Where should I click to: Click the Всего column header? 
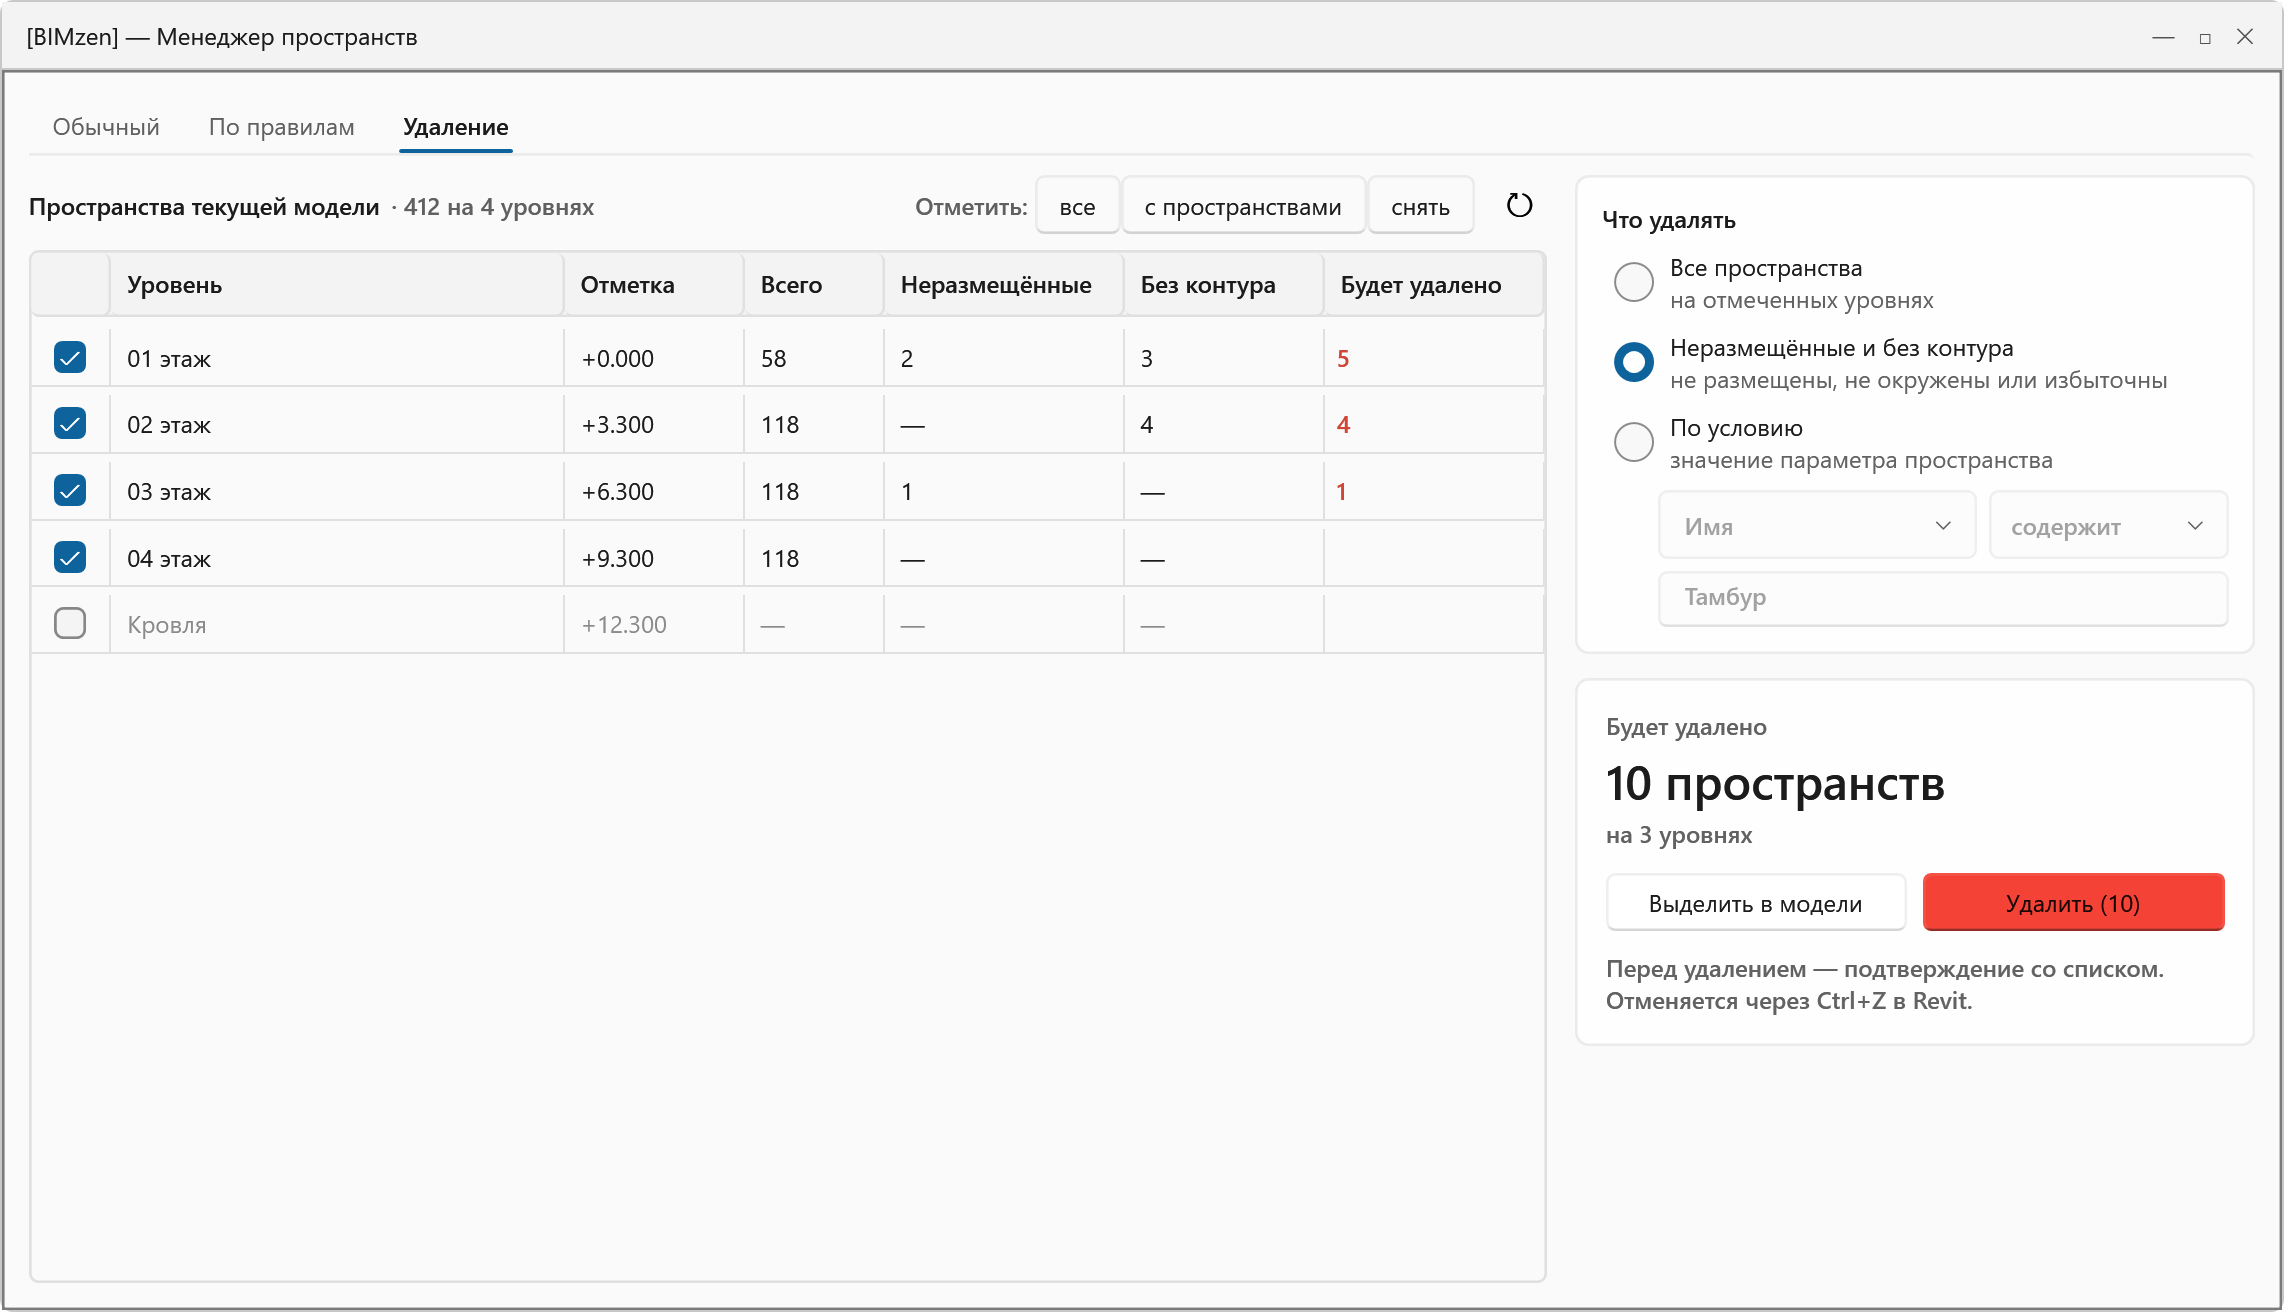tap(814, 285)
